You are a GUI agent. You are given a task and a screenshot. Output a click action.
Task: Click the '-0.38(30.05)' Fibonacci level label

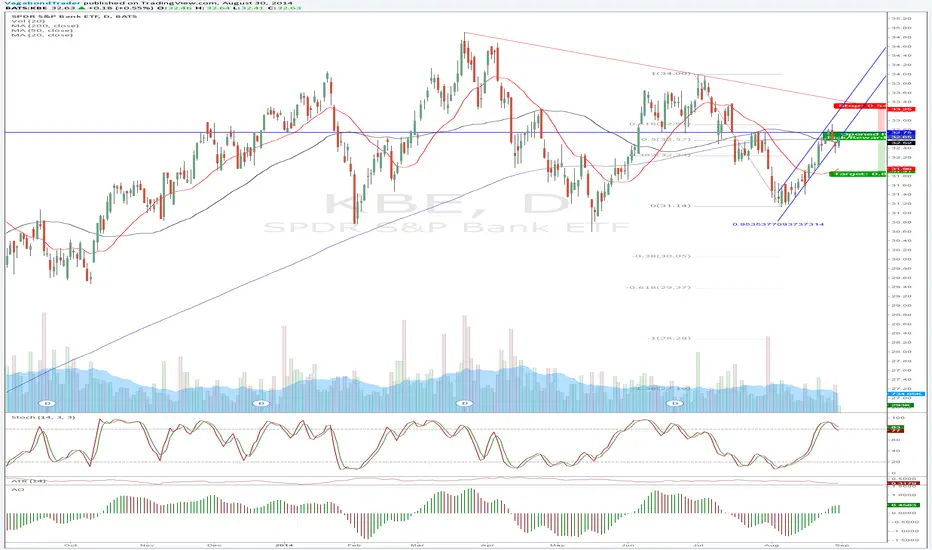click(661, 256)
